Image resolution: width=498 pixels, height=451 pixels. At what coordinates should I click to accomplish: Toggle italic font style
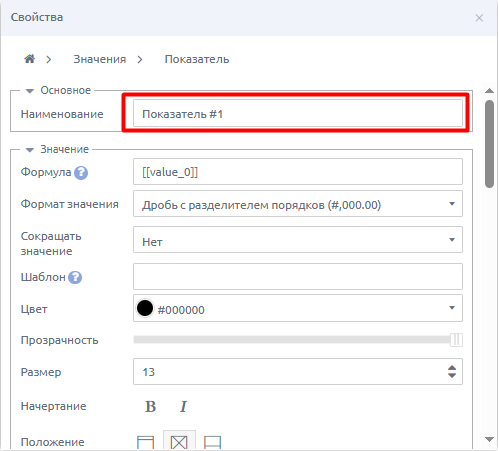tap(183, 406)
